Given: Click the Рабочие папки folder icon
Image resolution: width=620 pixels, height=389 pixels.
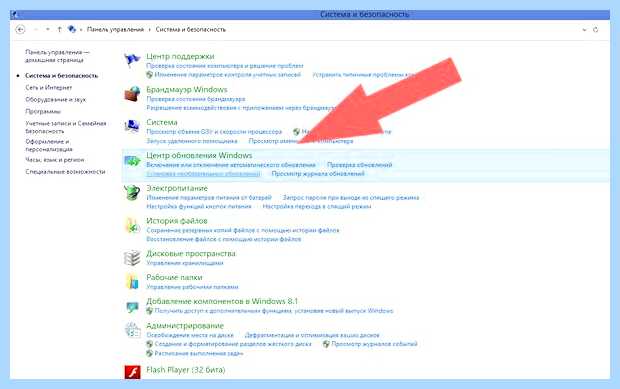Looking at the screenshot, I should [x=132, y=281].
